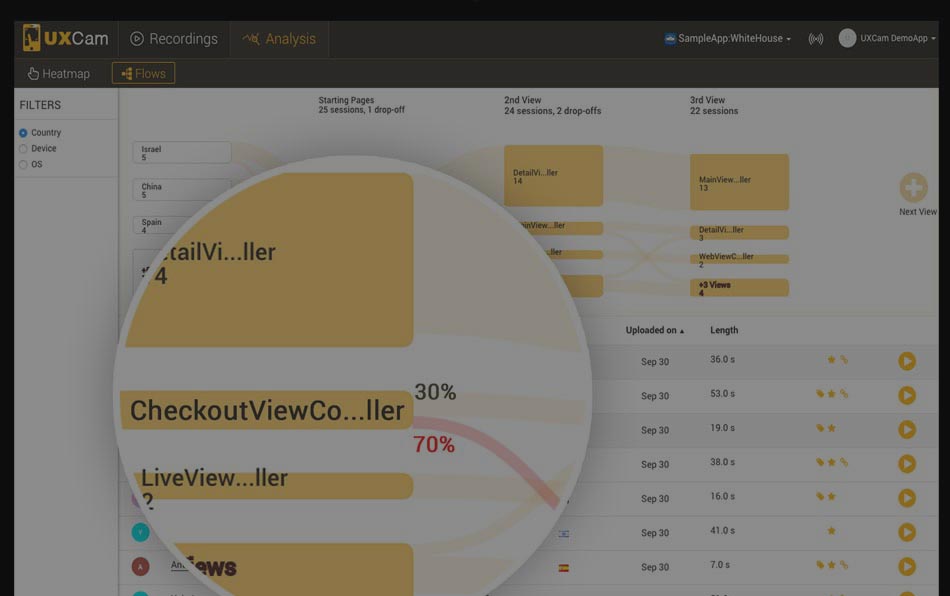This screenshot has height=596, width=950.
Task: Expand the SampleApp:WhiteHouse app dropdown
Action: point(727,39)
